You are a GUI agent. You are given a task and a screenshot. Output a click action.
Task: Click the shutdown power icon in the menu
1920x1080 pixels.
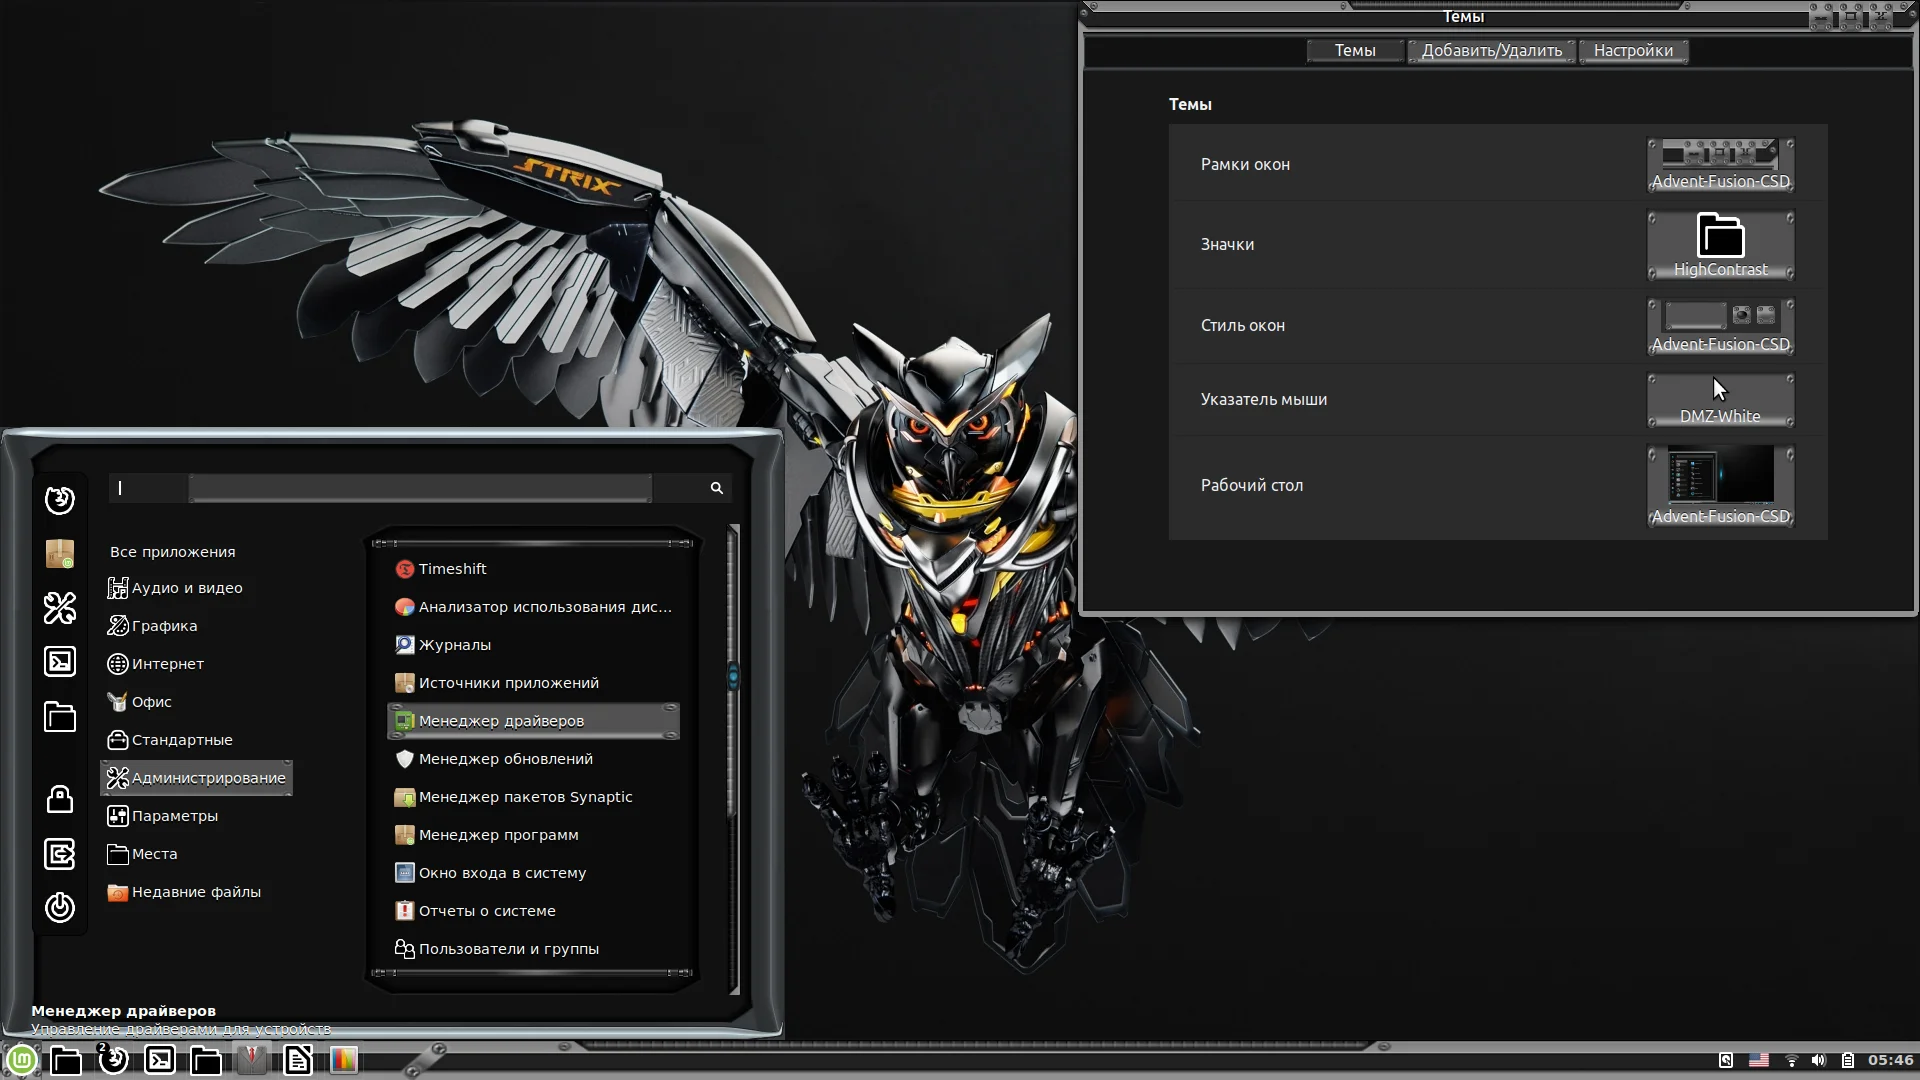coord(60,907)
